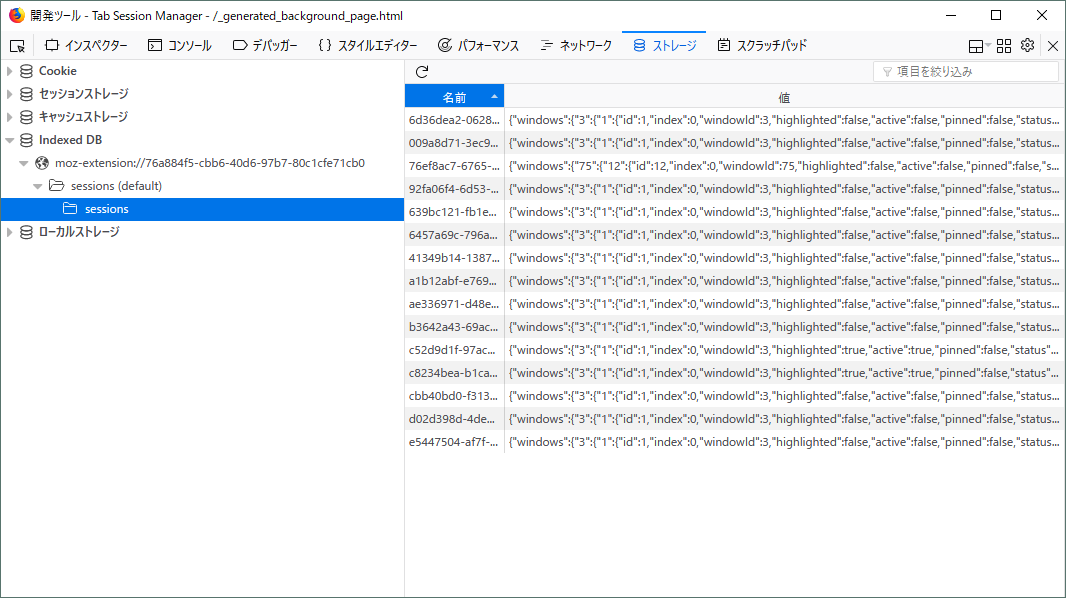Open the パフォーマンス tab
The height and width of the screenshot is (598, 1066).
coord(479,46)
